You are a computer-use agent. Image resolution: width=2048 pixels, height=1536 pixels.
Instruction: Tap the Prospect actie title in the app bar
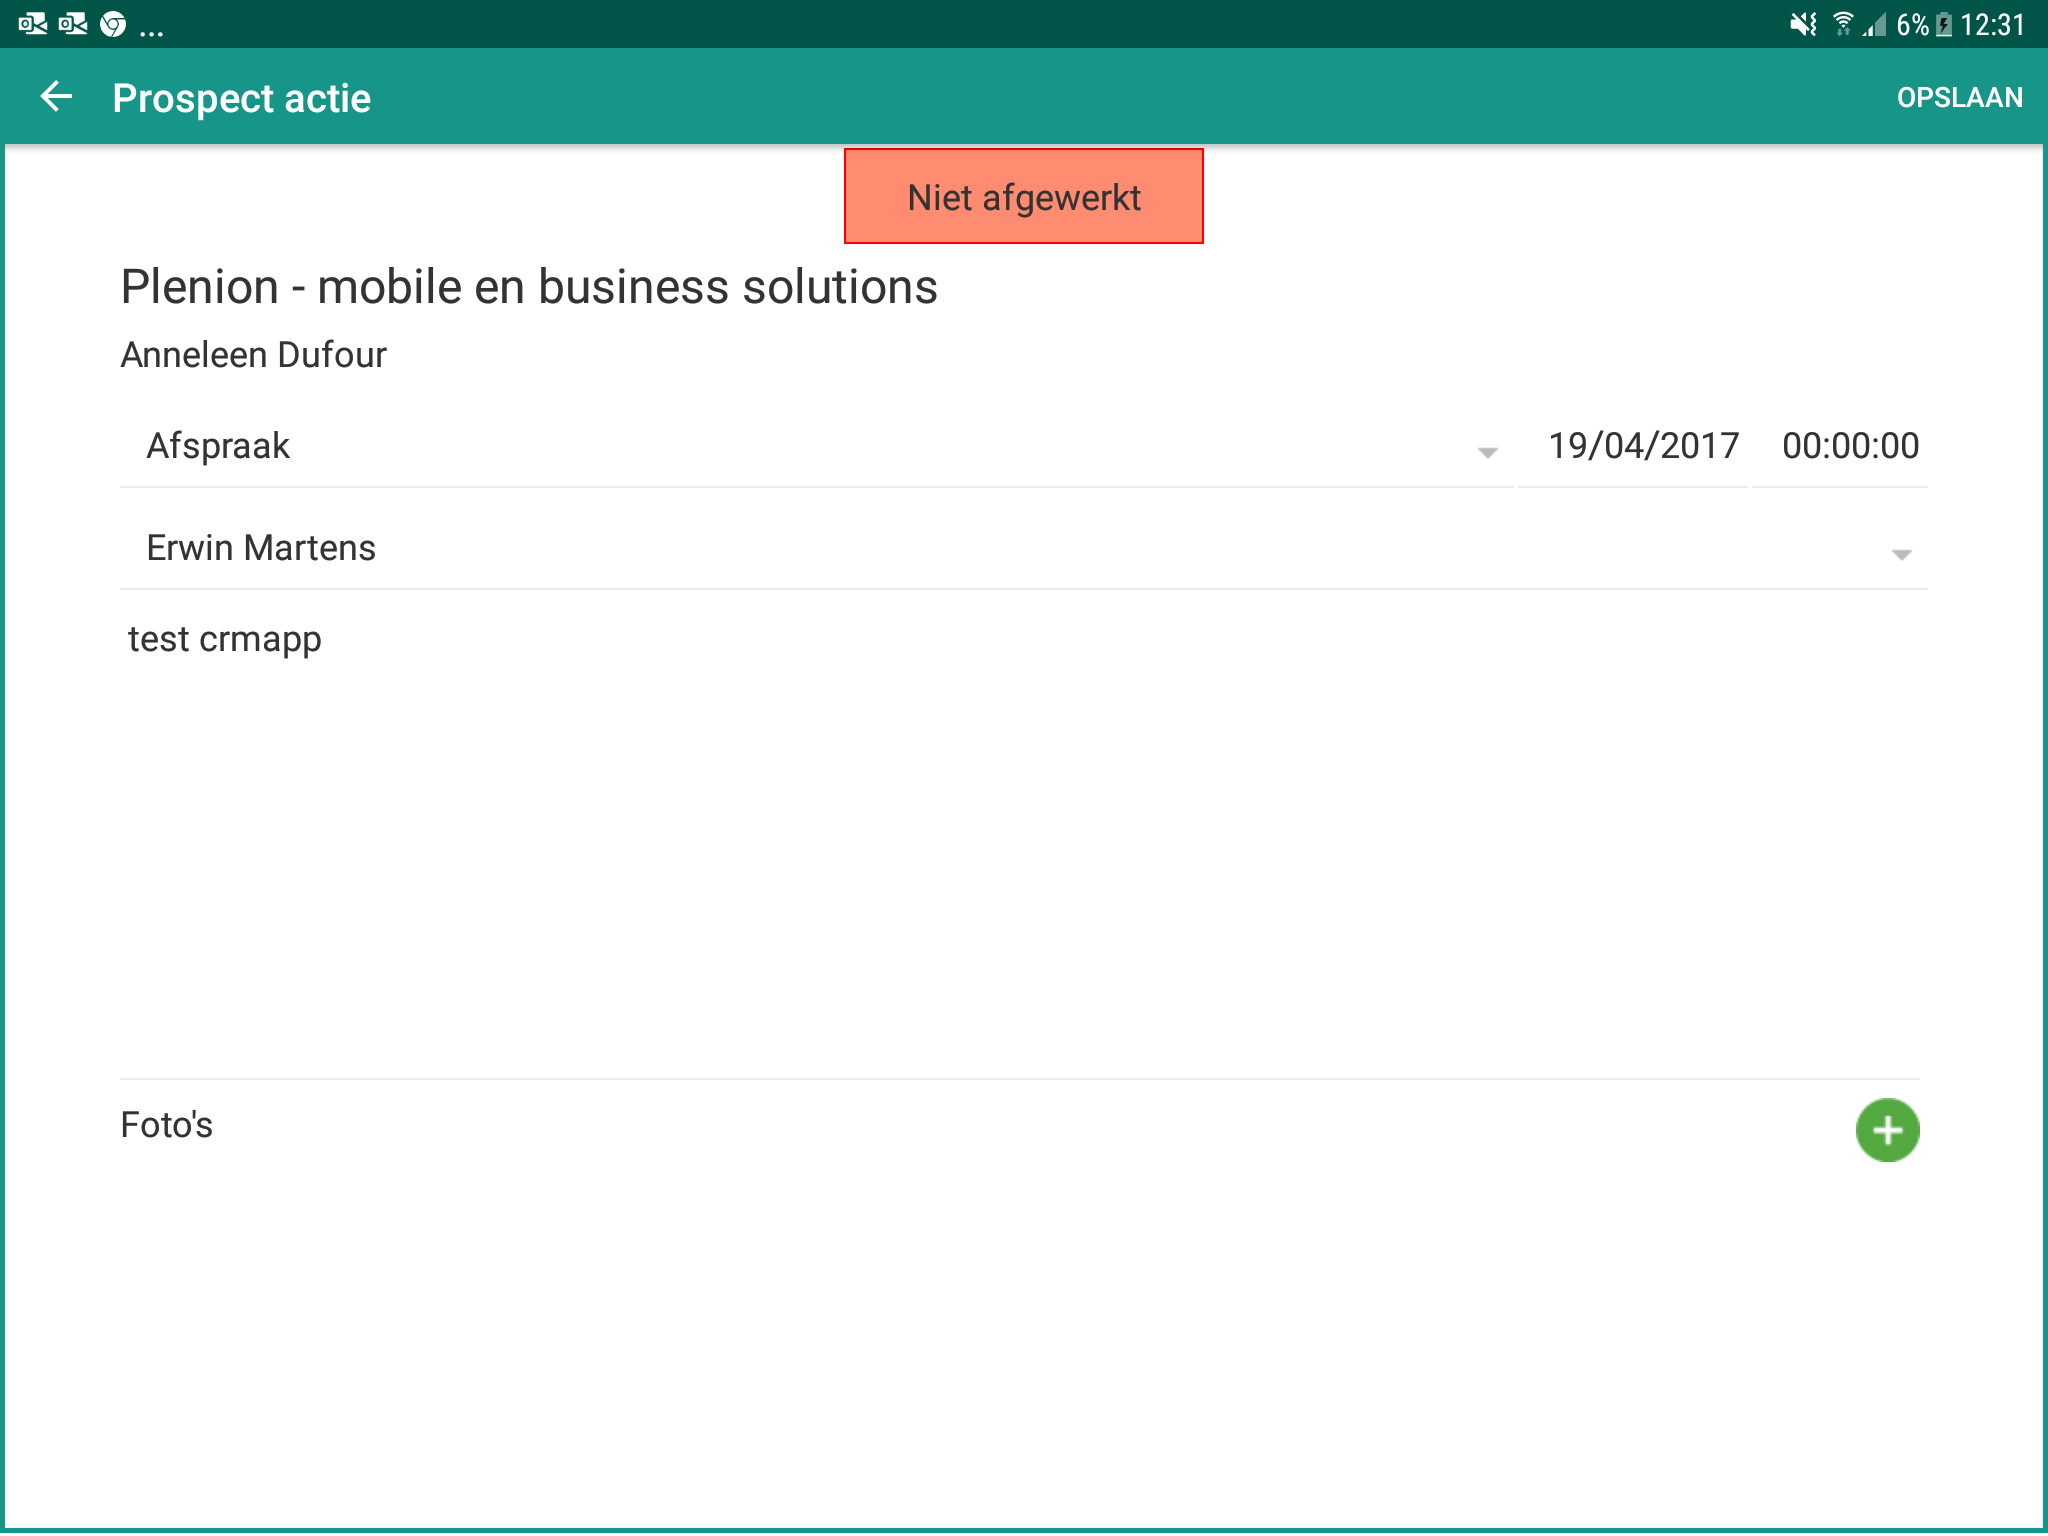coord(242,96)
